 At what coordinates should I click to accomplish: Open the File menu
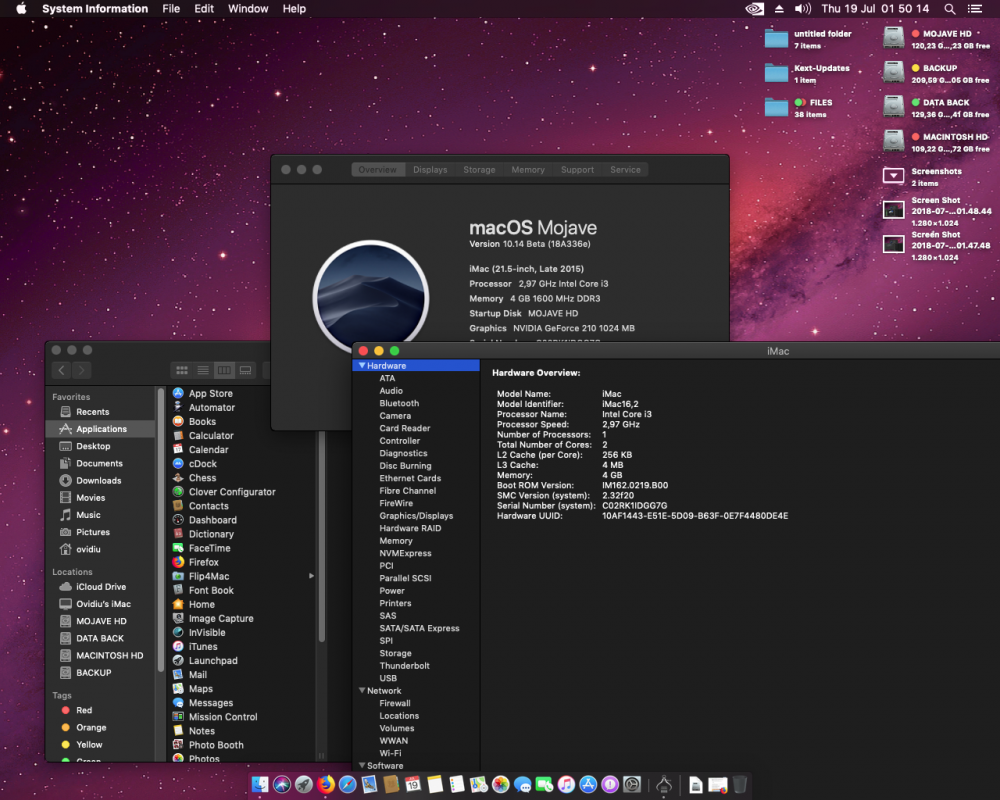point(171,9)
